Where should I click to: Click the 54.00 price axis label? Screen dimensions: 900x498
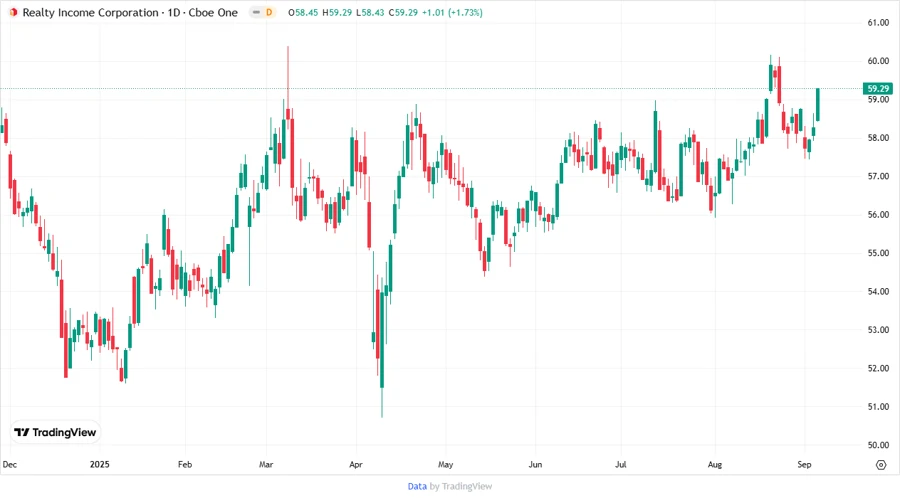878,291
